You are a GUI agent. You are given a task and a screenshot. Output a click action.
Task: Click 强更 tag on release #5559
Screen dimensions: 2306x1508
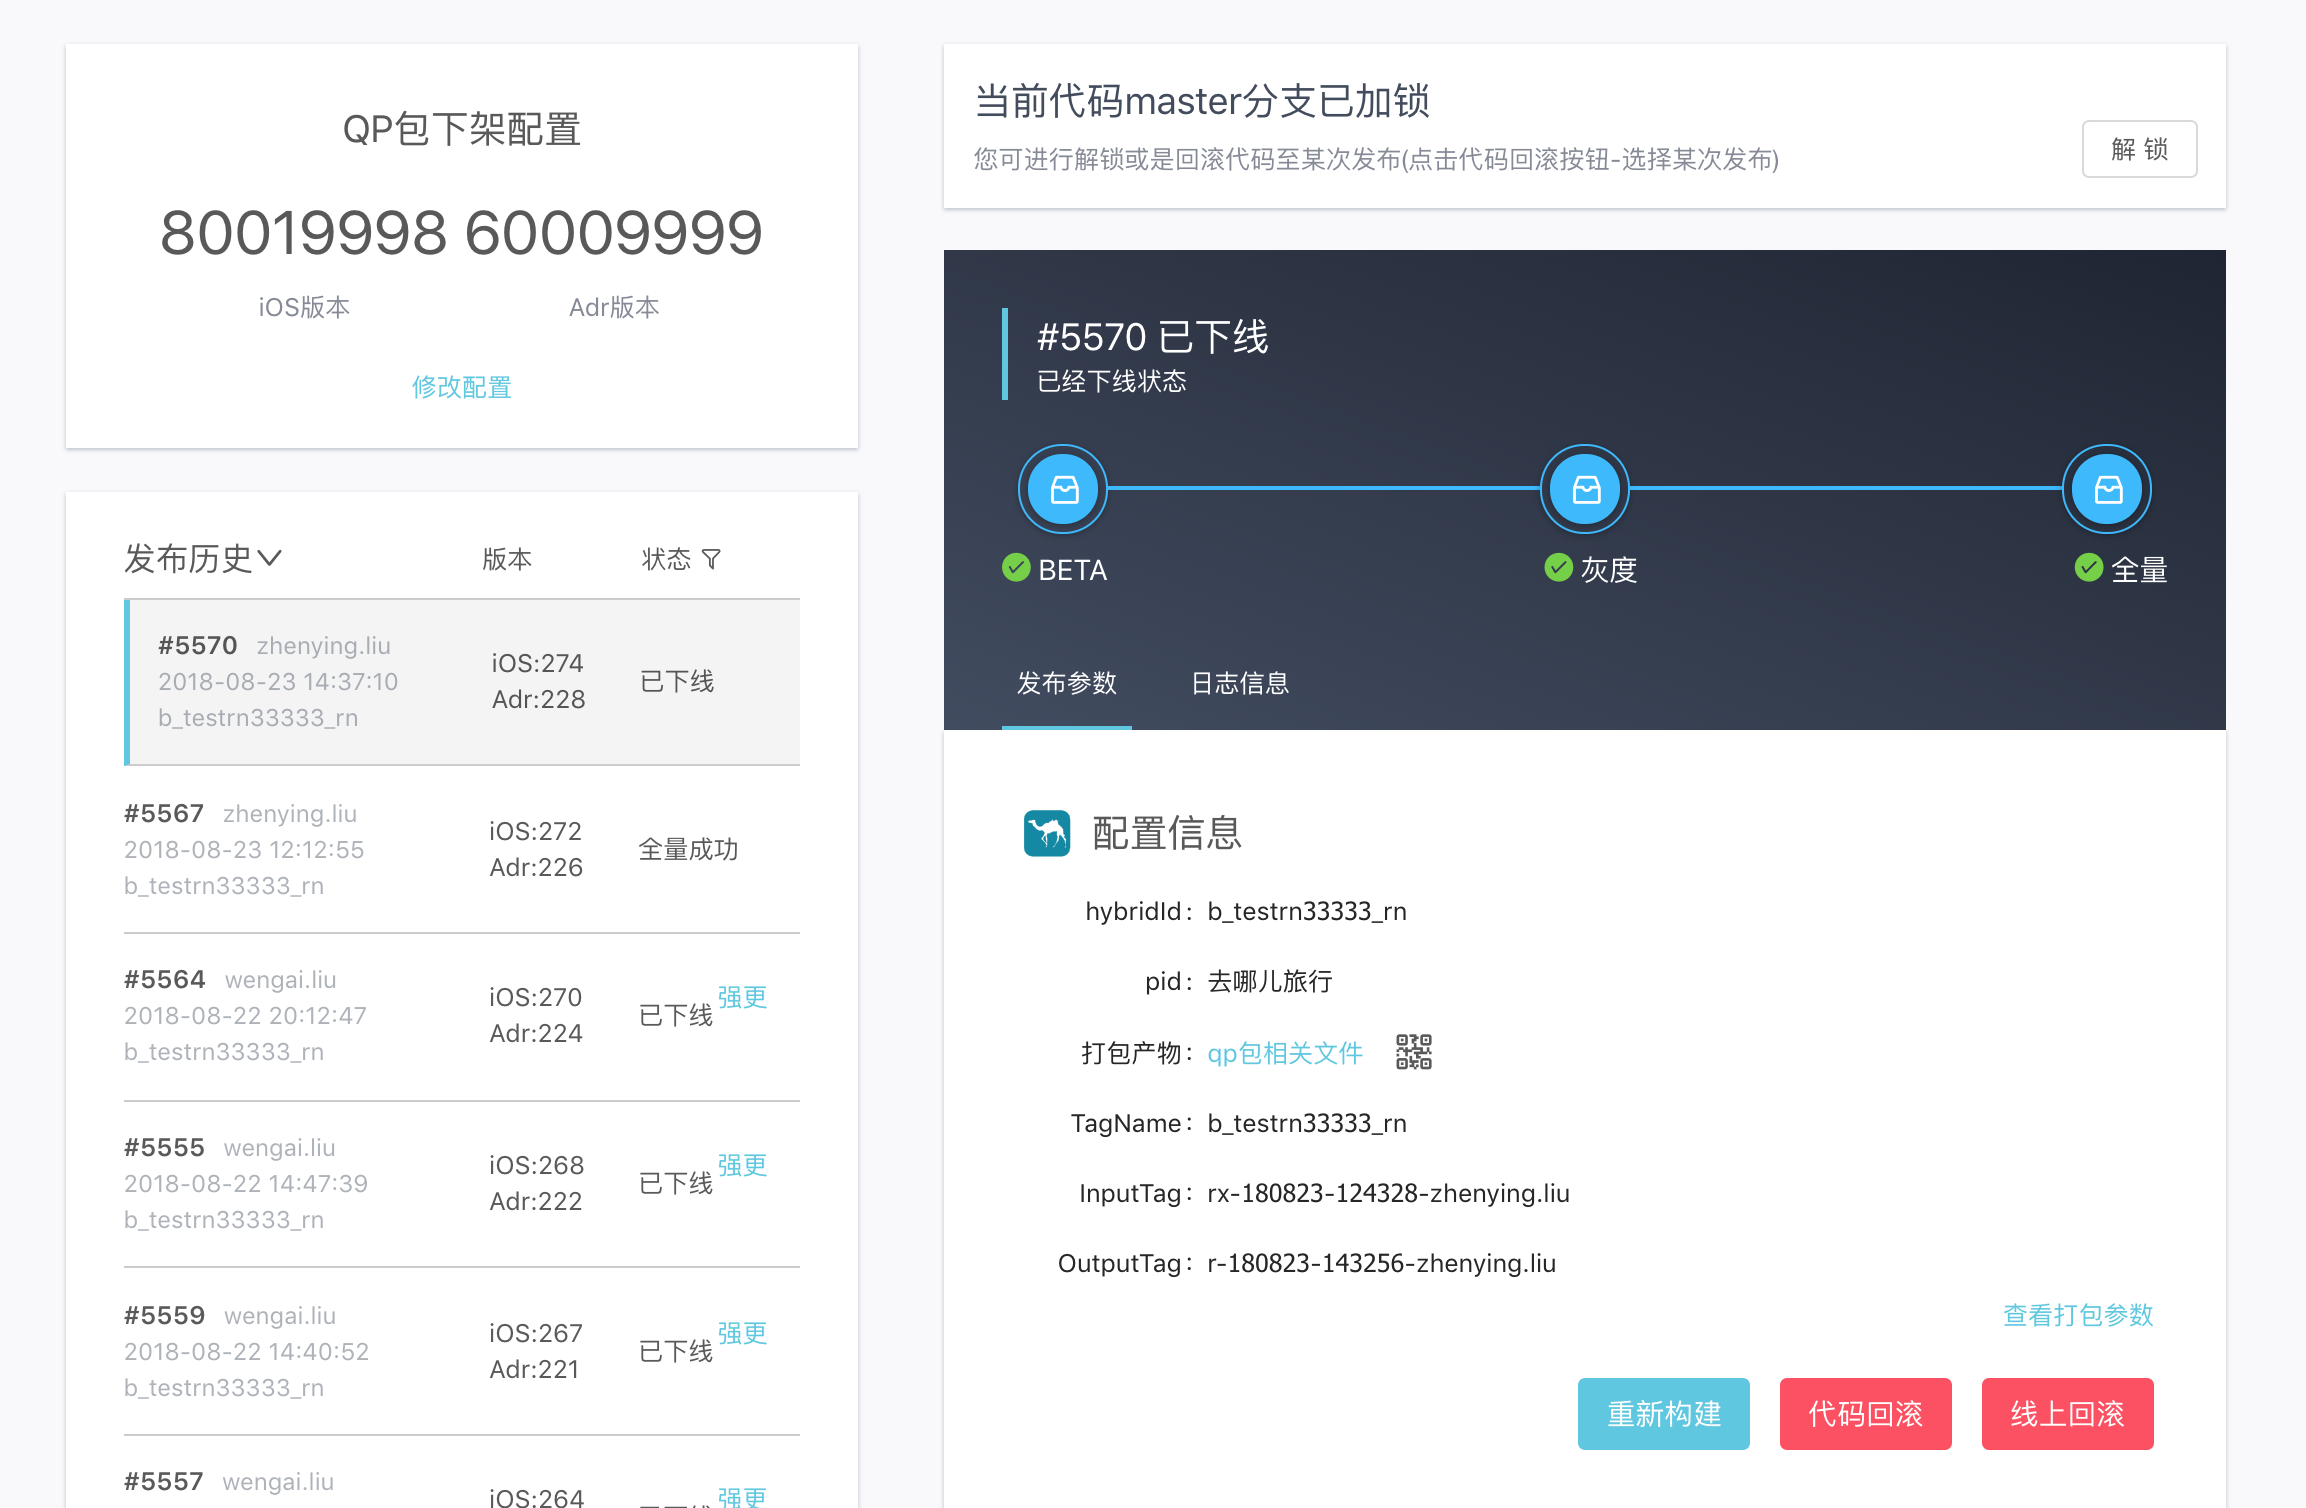click(742, 1333)
